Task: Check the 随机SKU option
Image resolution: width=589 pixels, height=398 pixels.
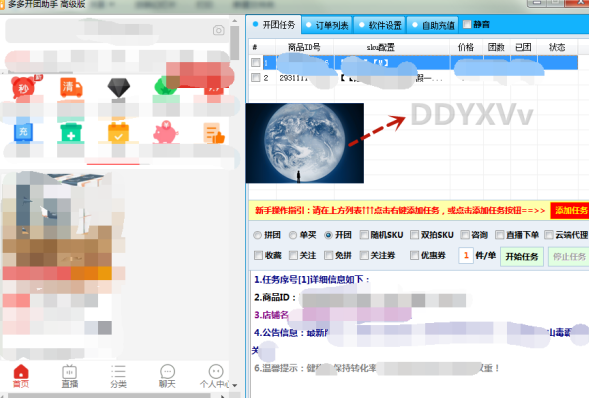Action: point(364,235)
